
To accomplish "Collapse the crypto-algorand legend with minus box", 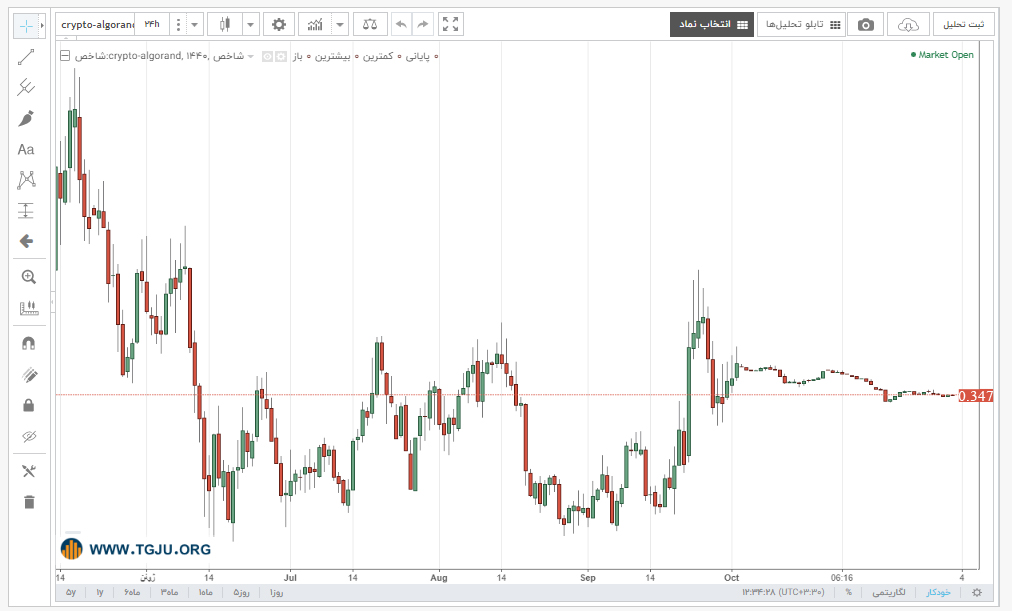I will click(65, 55).
